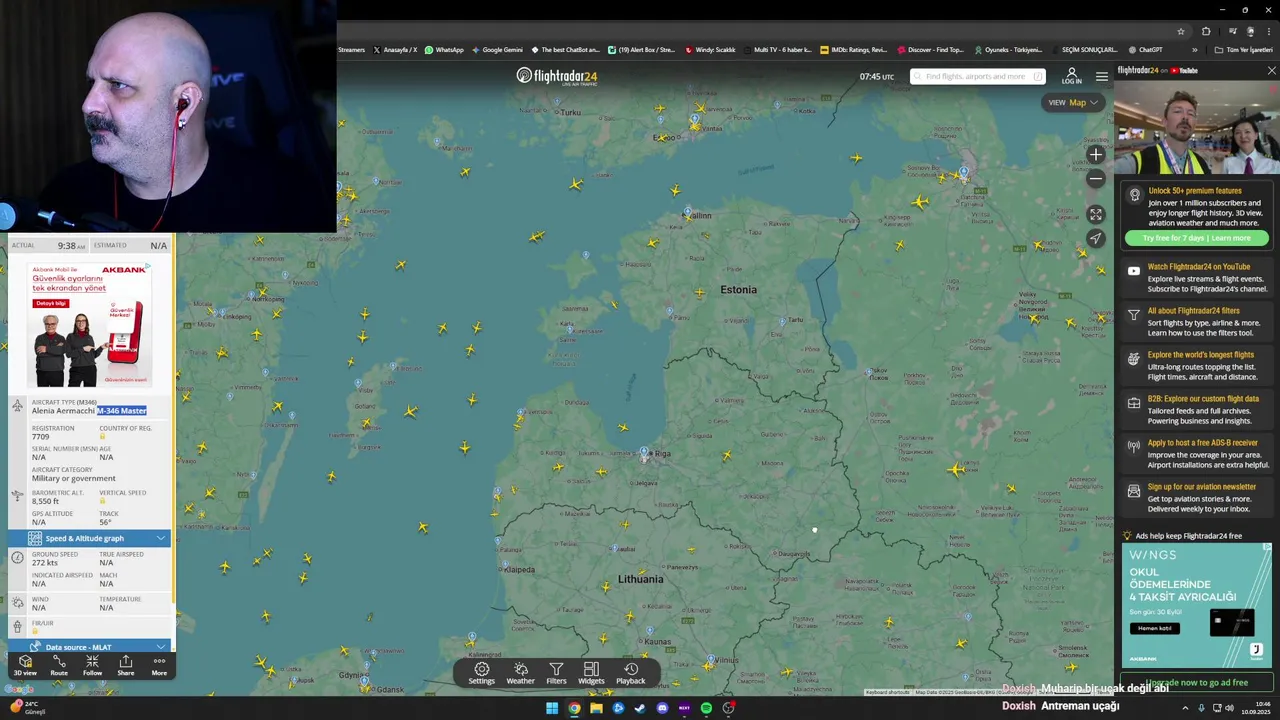
Task: Click Try free for 7 days button
Action: [1197, 238]
